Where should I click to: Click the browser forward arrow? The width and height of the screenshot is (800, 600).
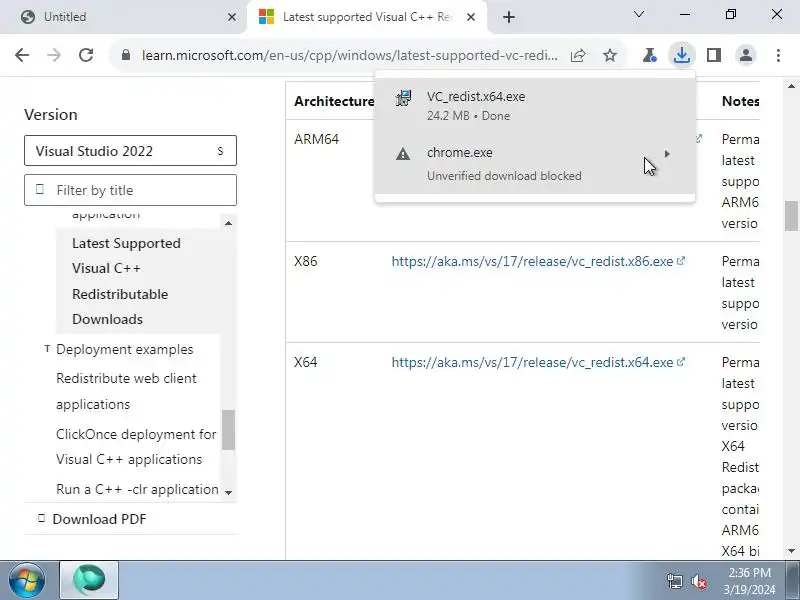click(x=54, y=55)
